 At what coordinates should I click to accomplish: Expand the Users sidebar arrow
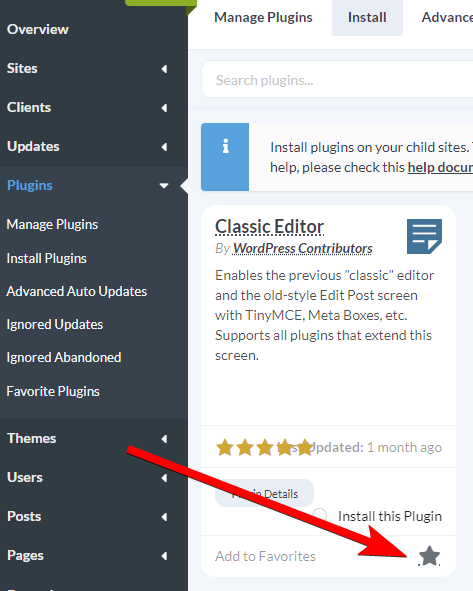click(x=164, y=478)
